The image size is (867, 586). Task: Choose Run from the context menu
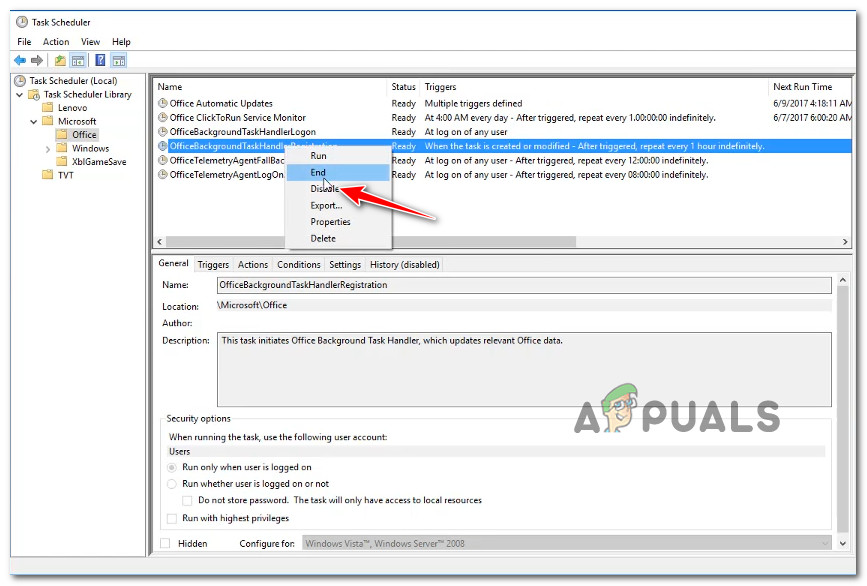[x=338, y=156]
